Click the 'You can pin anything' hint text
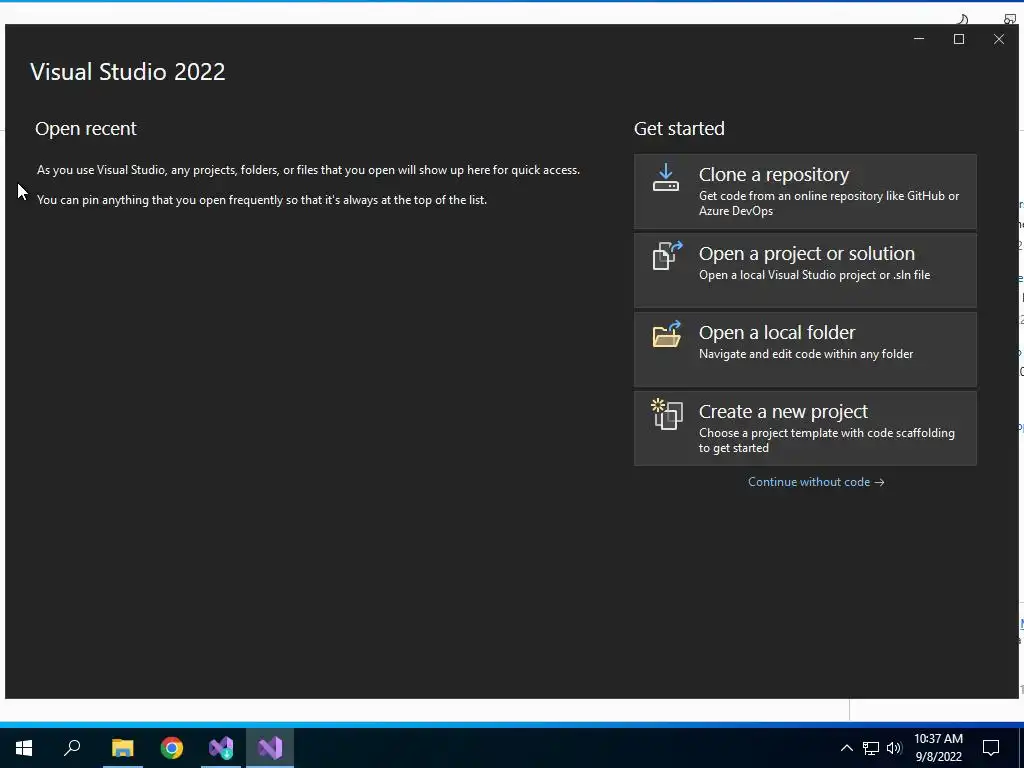This screenshot has height=768, width=1024. click(262, 200)
